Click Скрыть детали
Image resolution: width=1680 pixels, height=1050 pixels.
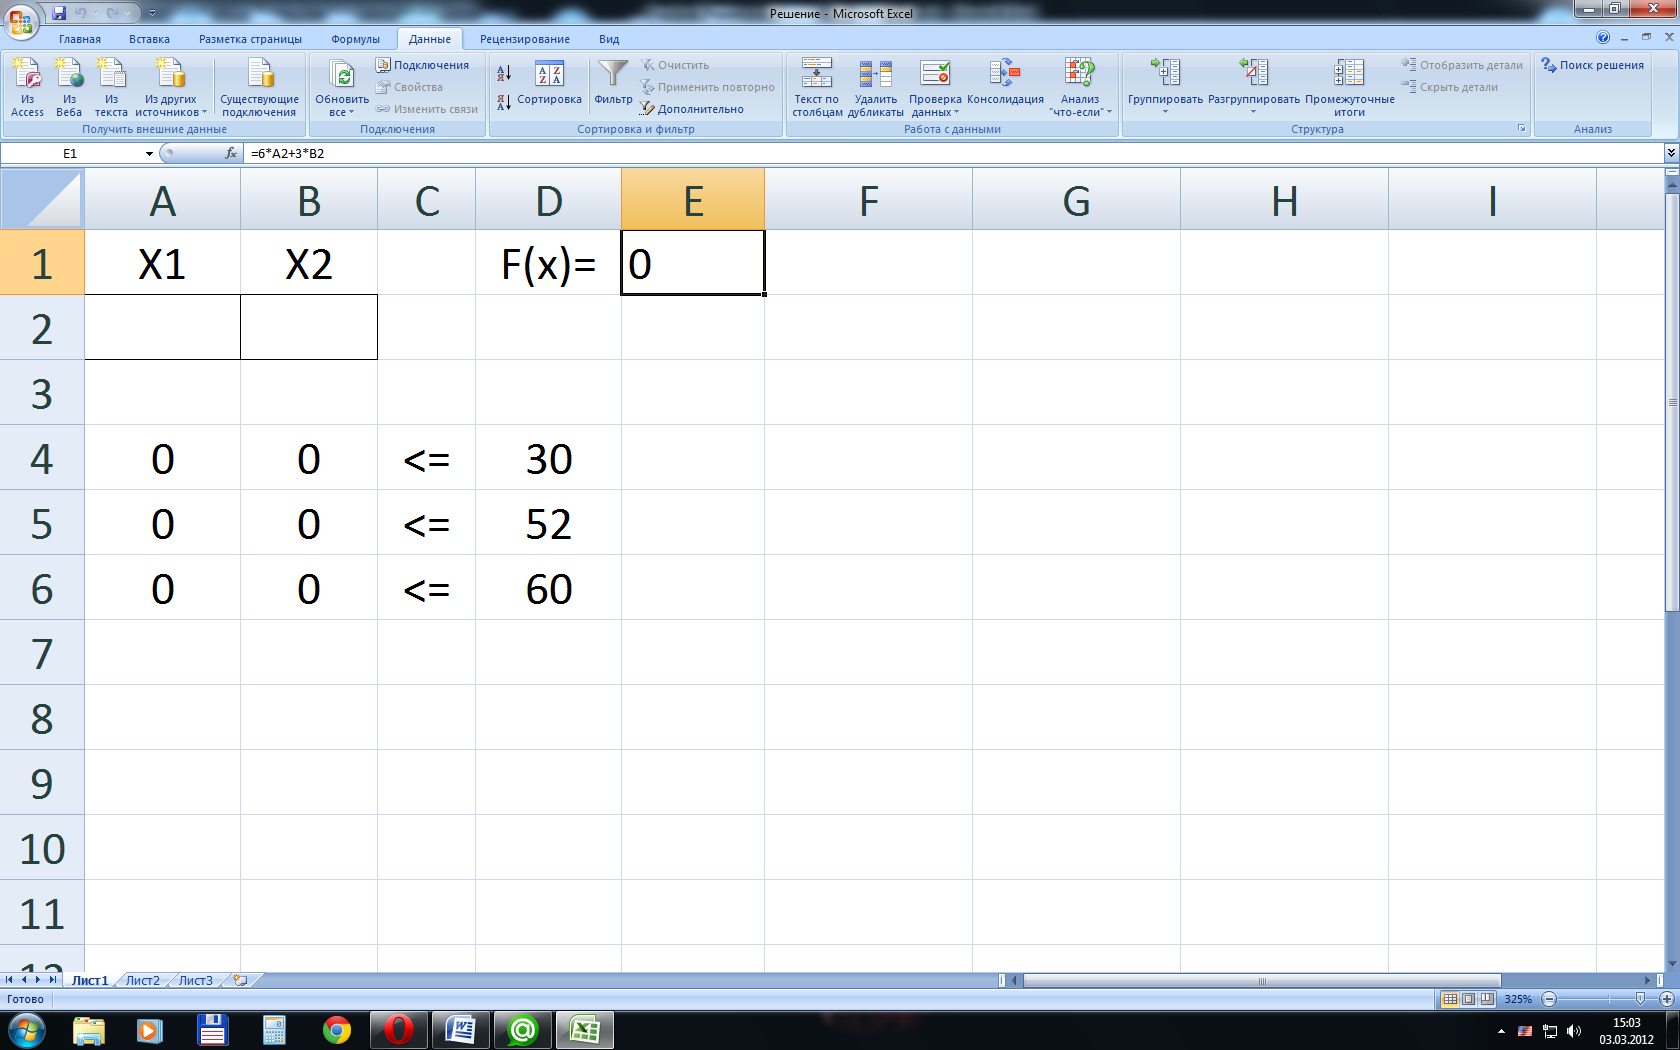(x=1450, y=87)
